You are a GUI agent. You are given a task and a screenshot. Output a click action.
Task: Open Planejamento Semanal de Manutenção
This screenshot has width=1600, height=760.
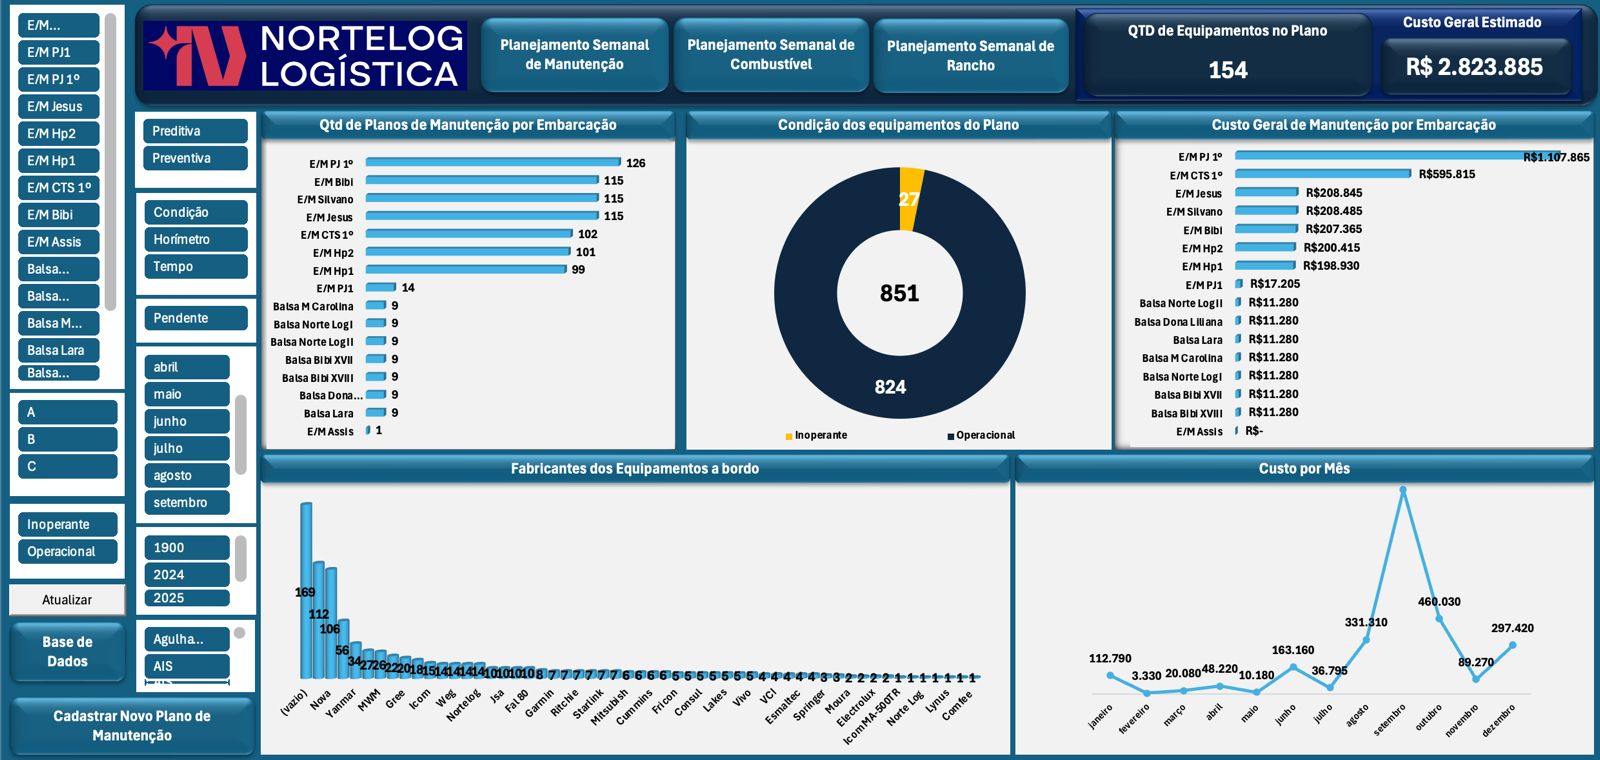click(x=574, y=55)
